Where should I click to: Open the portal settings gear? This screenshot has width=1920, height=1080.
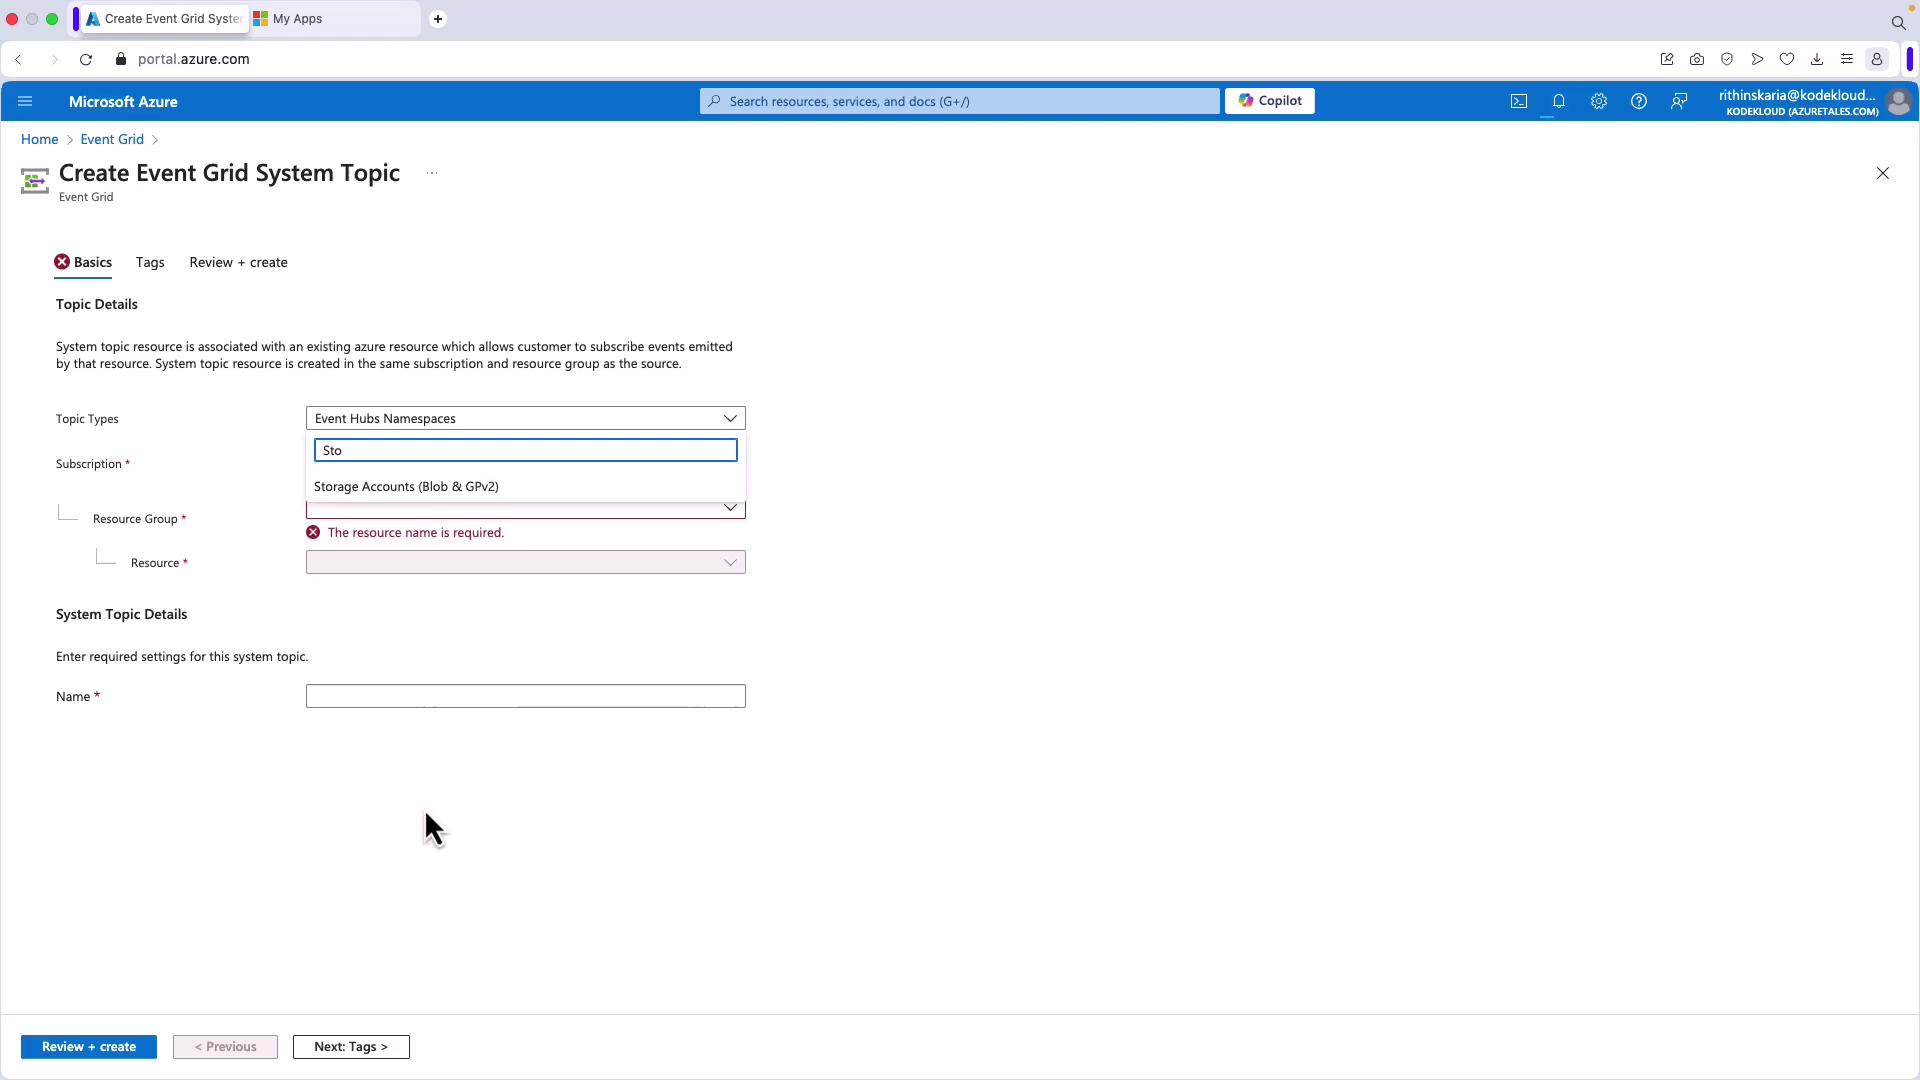(1598, 101)
